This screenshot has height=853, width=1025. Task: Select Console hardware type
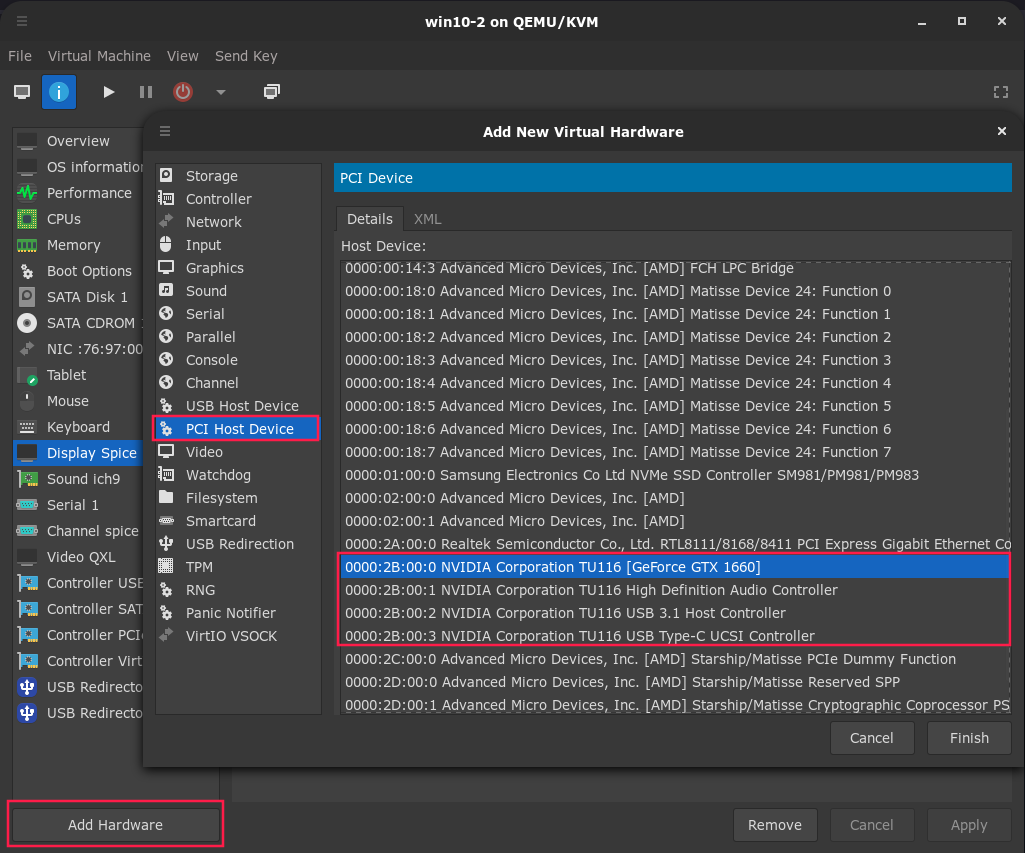[239, 360]
